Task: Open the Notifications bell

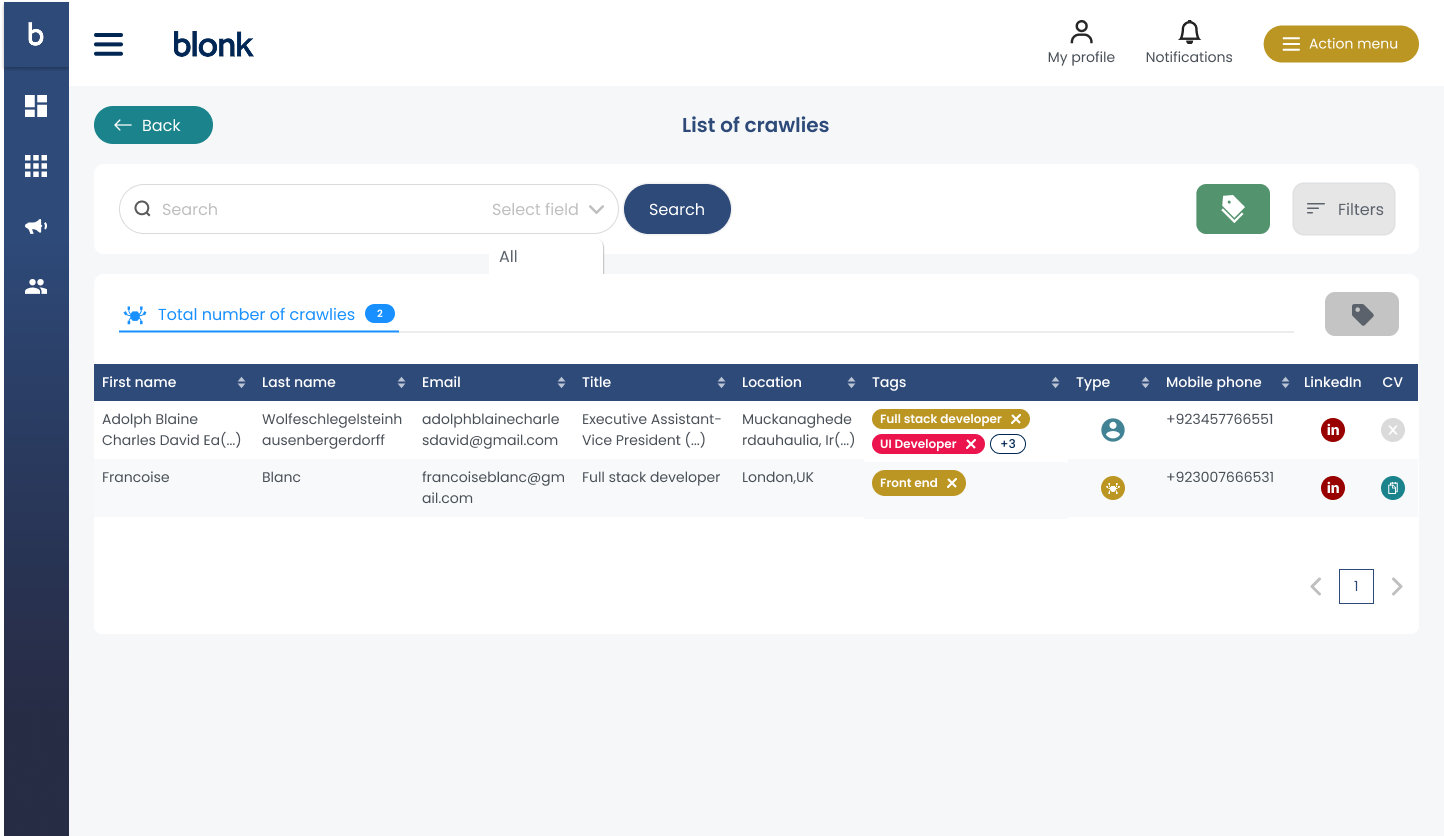Action: tap(1188, 44)
